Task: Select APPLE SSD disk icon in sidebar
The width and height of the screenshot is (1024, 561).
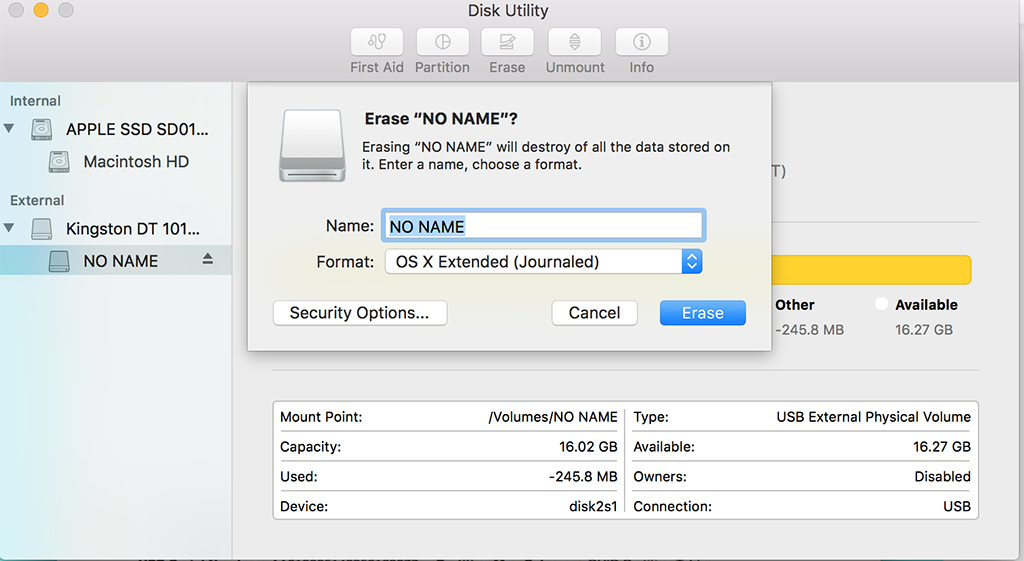Action: pos(42,129)
